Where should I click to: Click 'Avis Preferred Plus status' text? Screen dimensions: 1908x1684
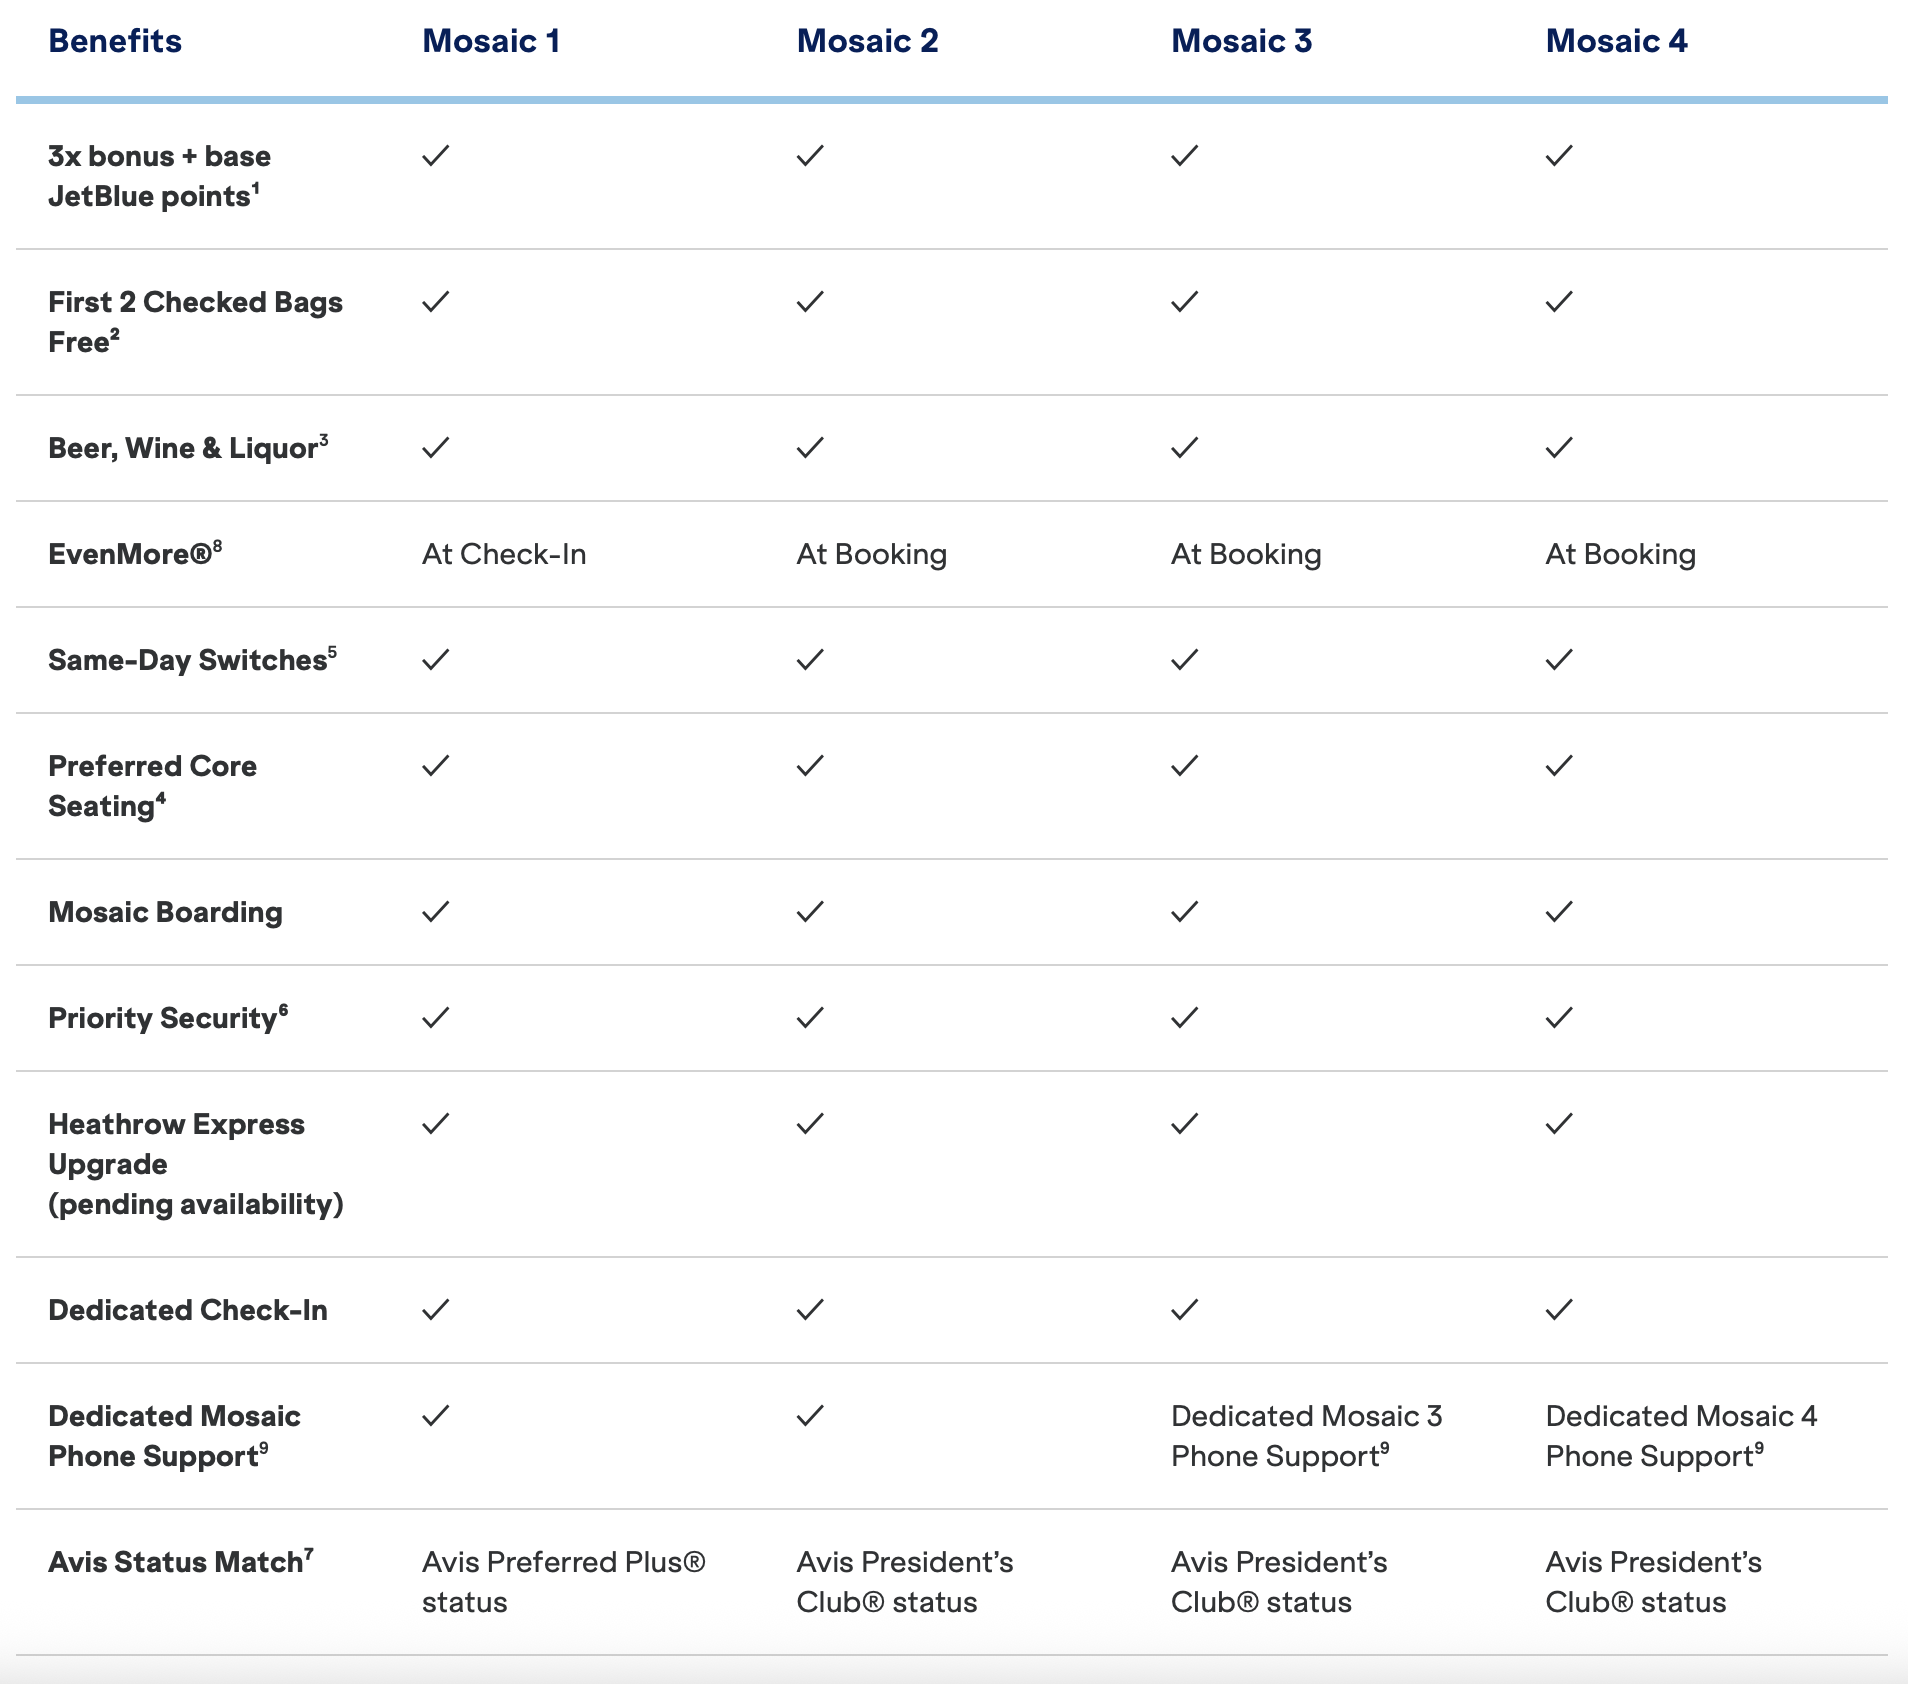pyautogui.click(x=563, y=1582)
